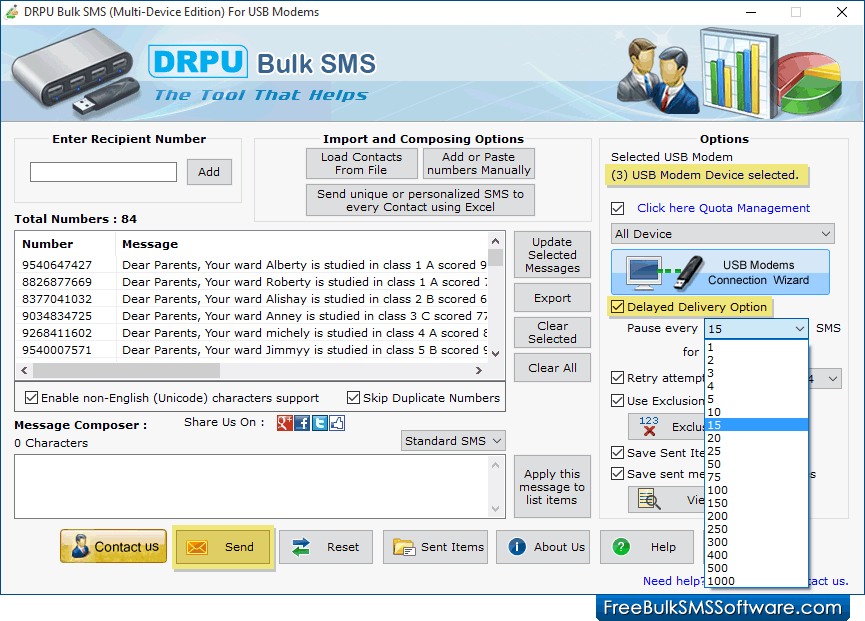Image resolution: width=865 pixels, height=621 pixels.
Task: Expand the Retry attempts dropdown arrow
Action: 833,379
